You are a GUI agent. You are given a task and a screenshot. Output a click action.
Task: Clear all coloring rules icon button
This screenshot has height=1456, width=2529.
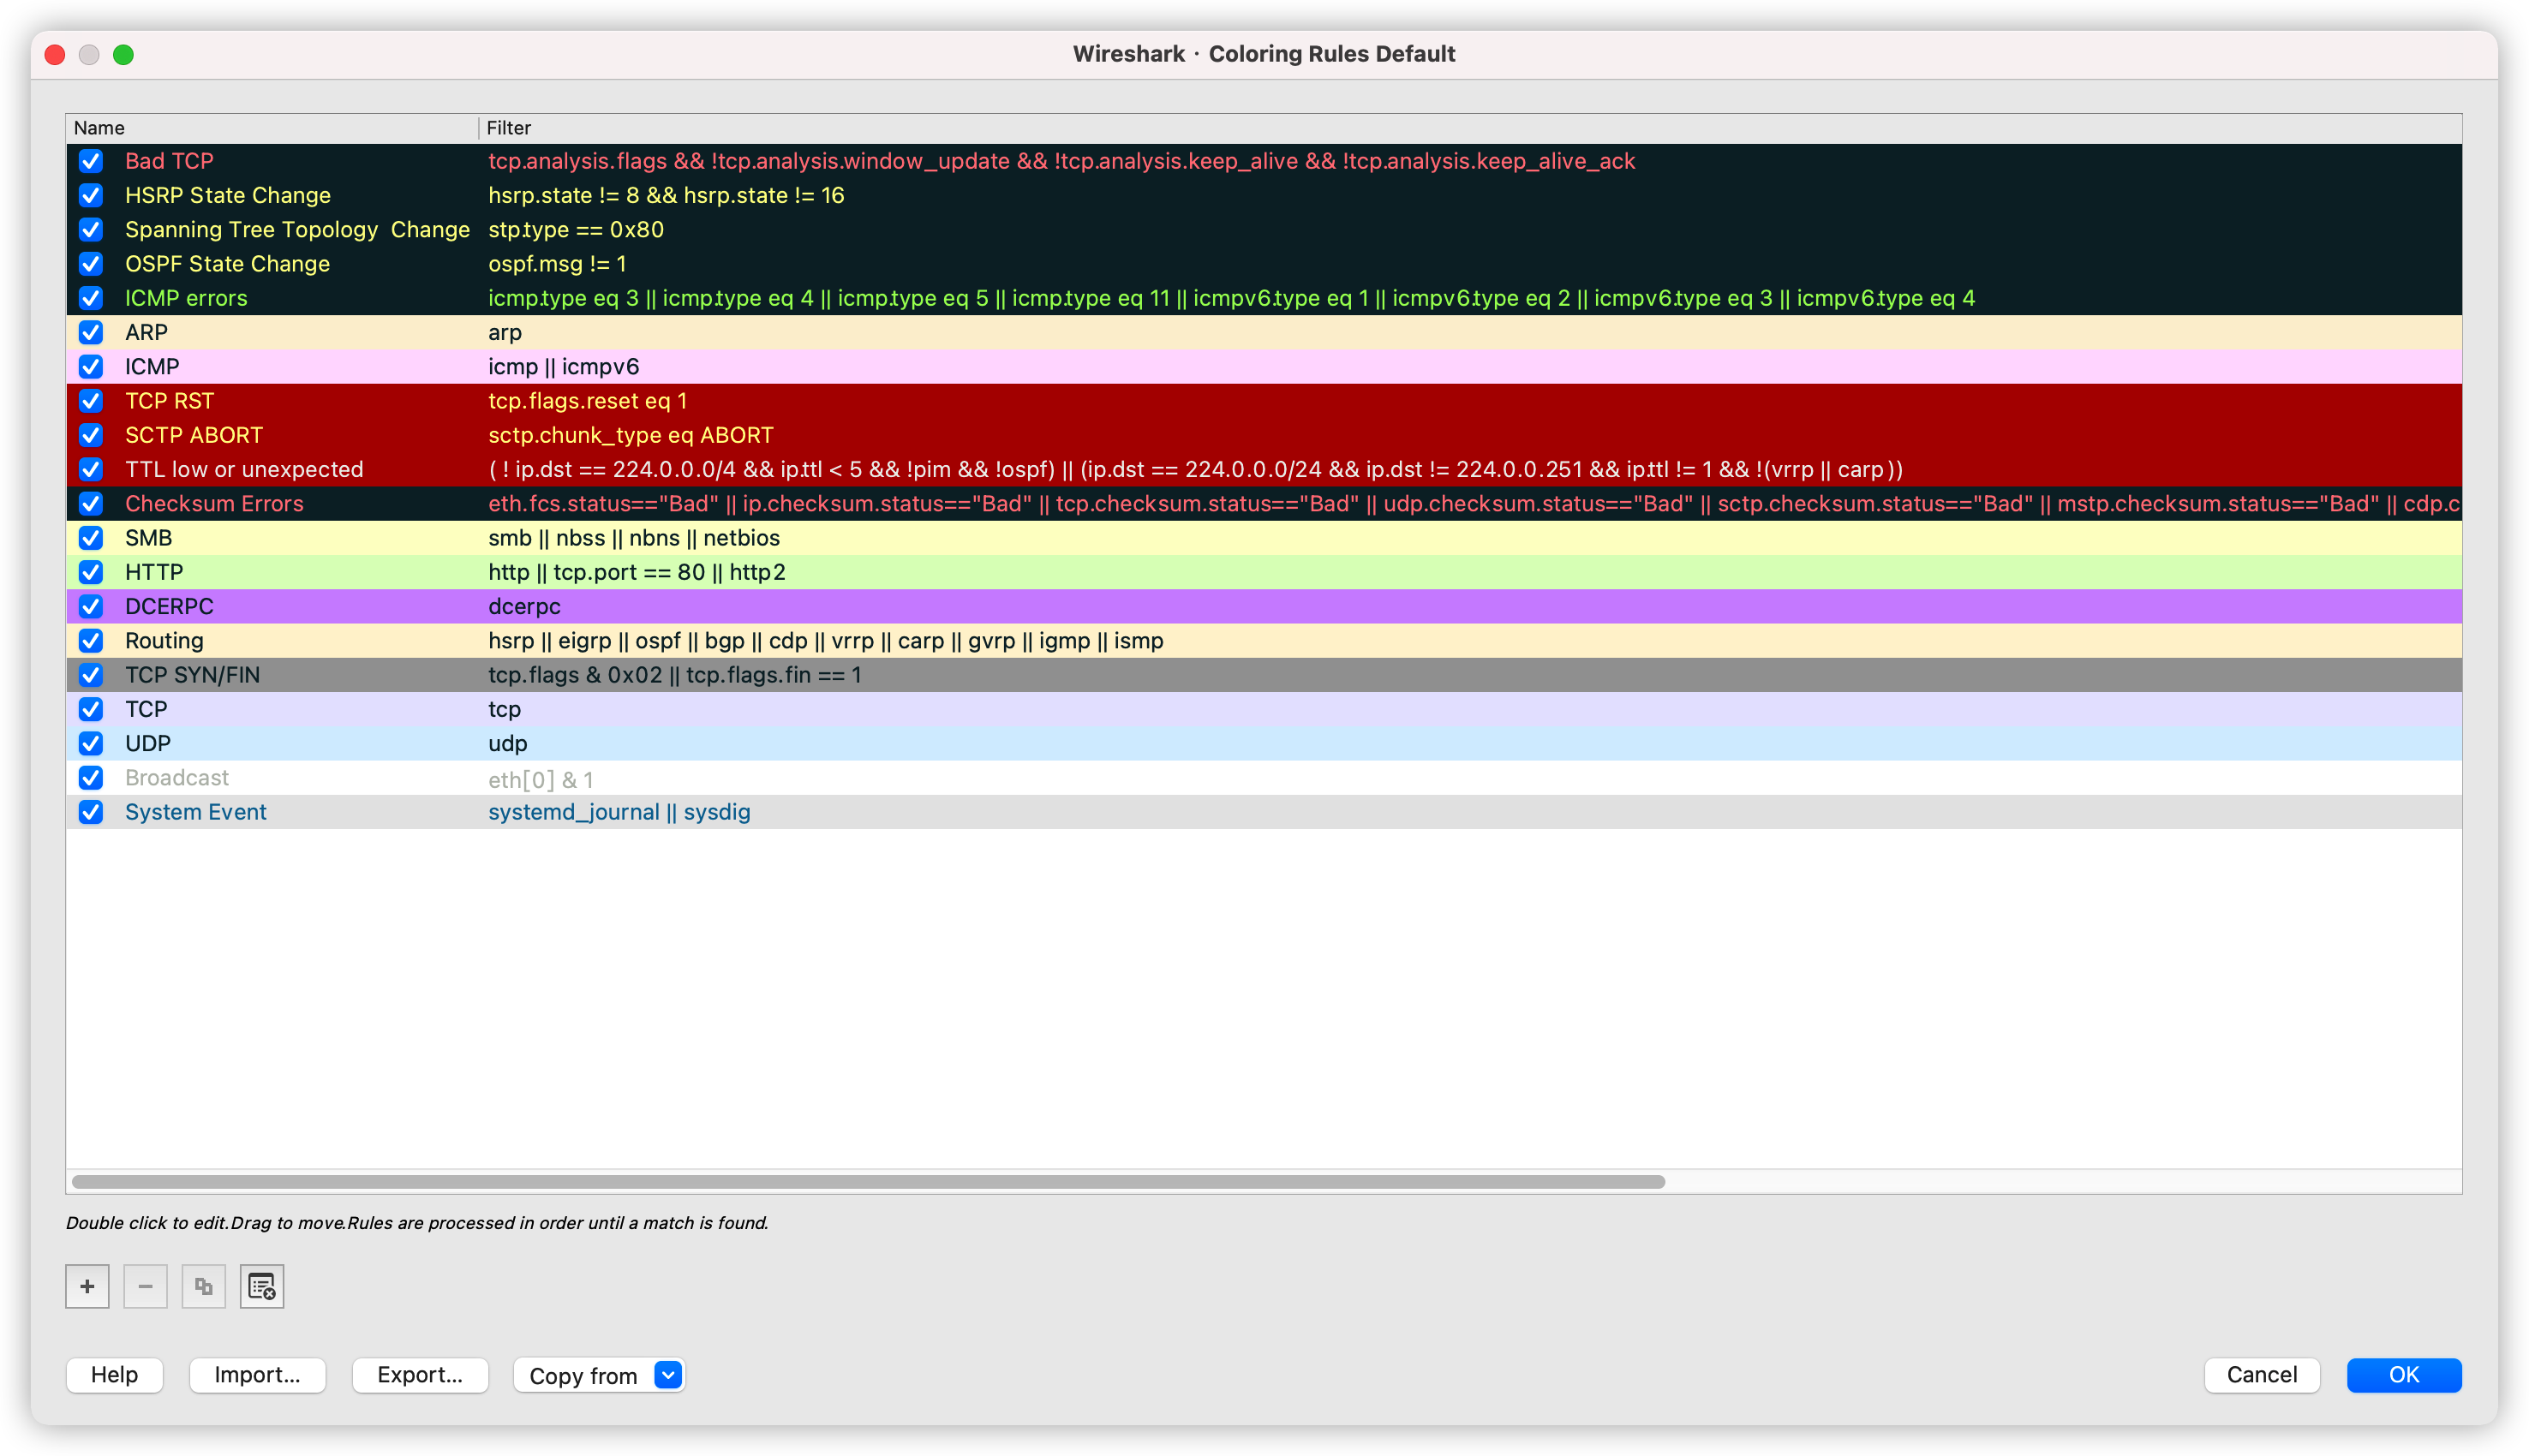click(262, 1286)
